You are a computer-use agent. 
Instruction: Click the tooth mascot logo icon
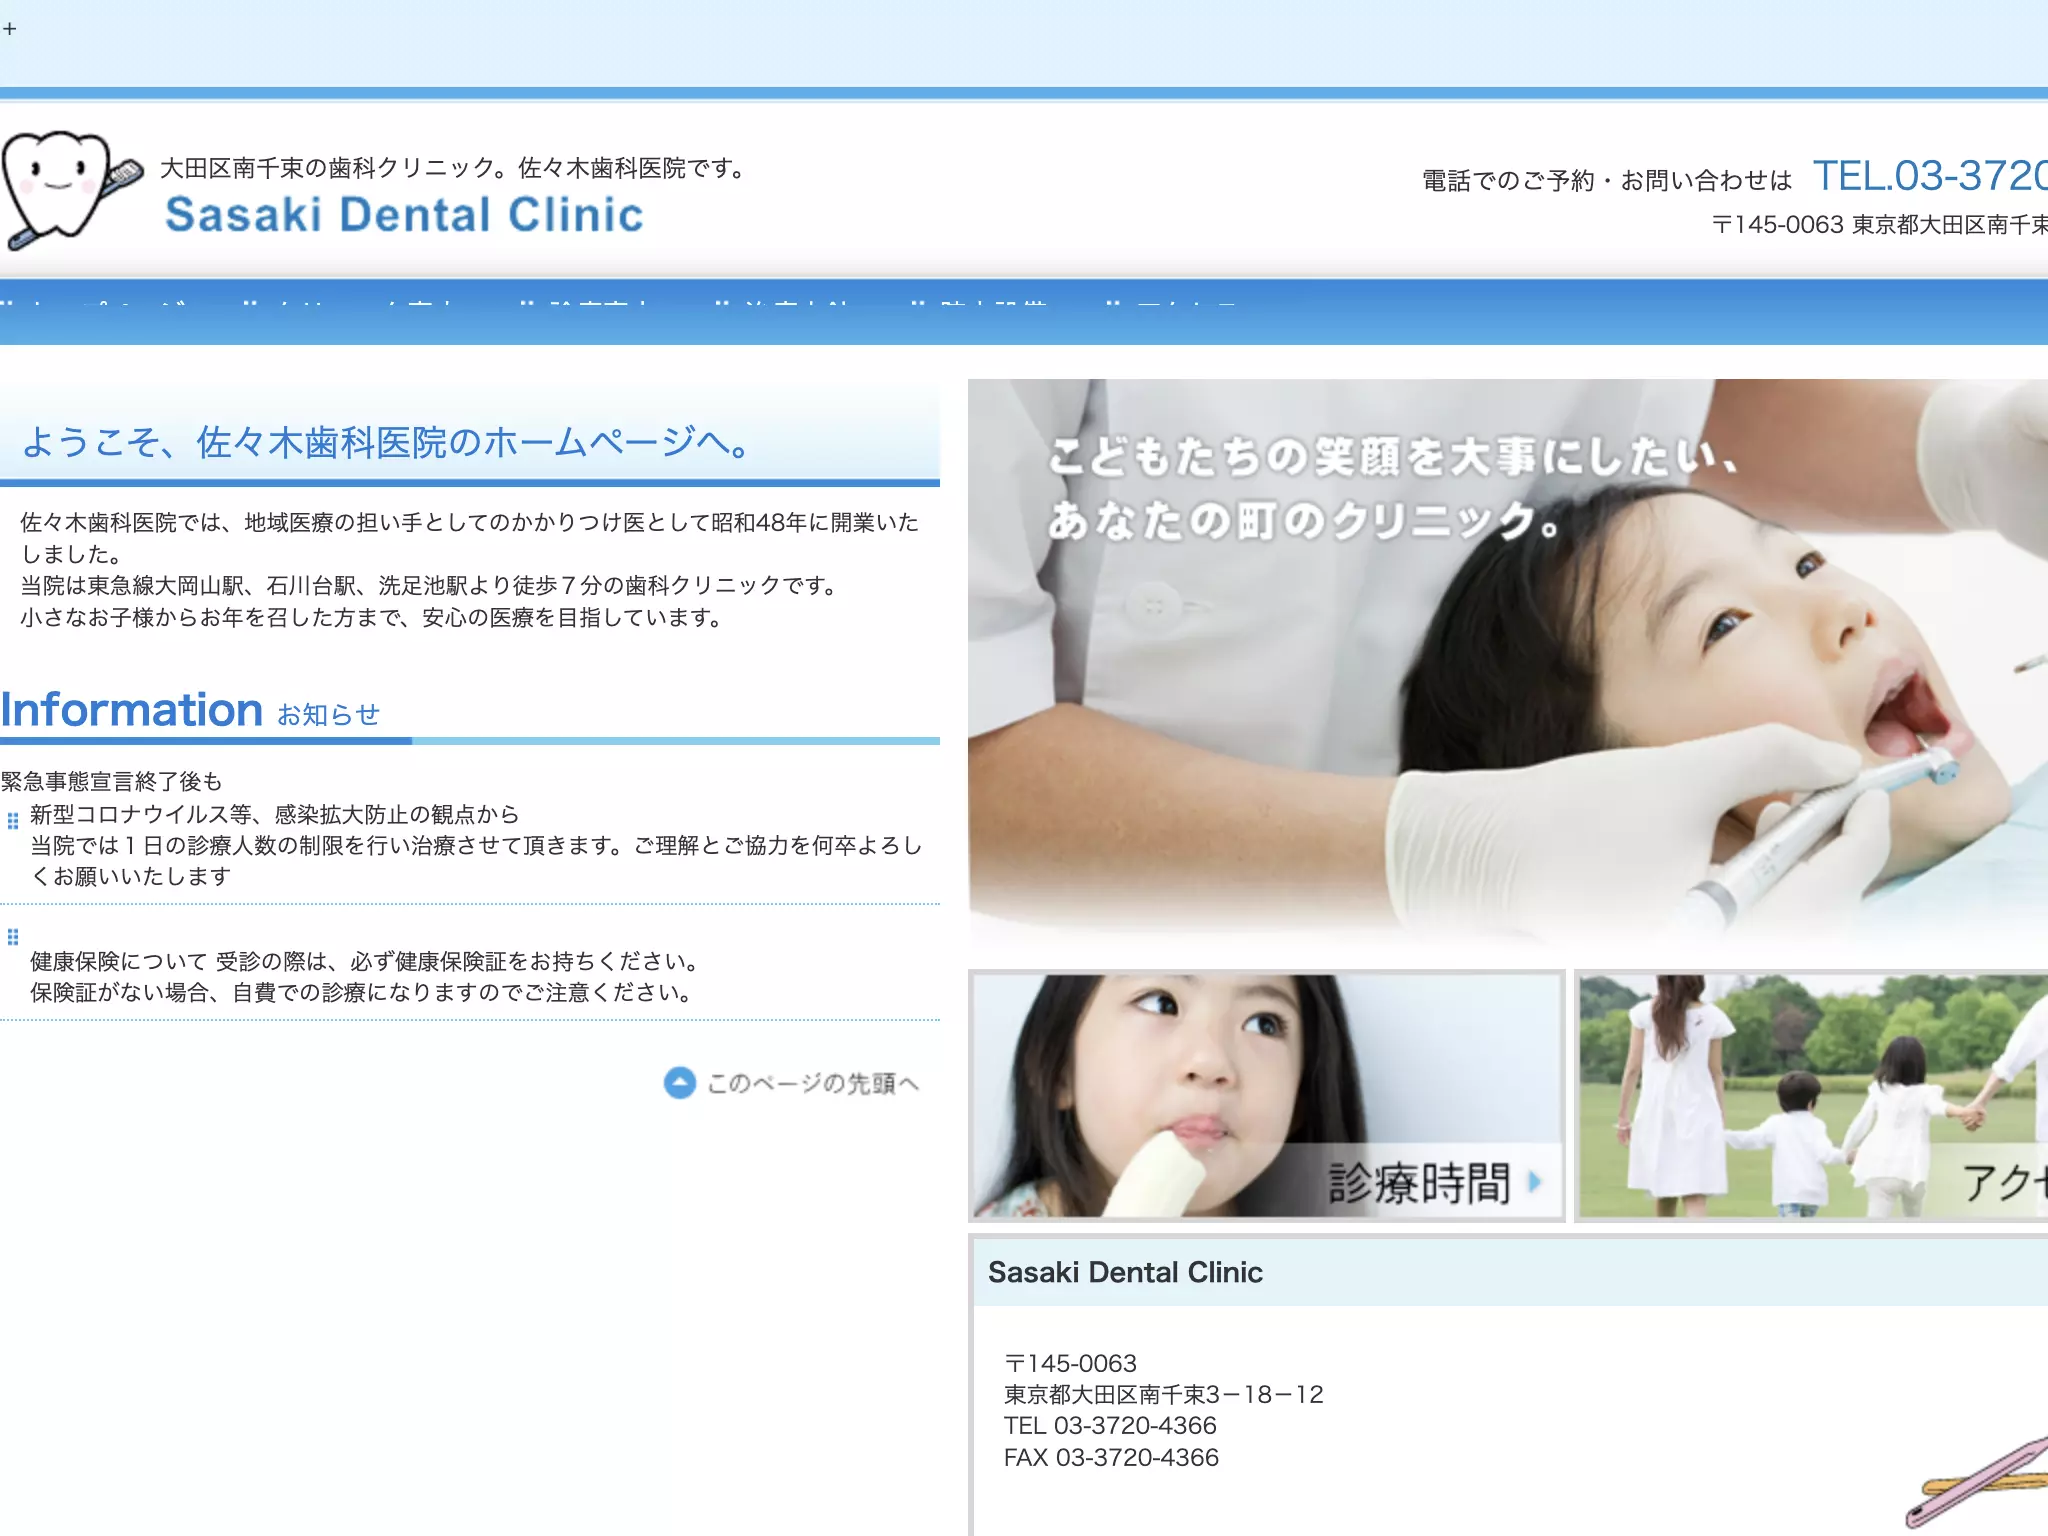point(72,190)
